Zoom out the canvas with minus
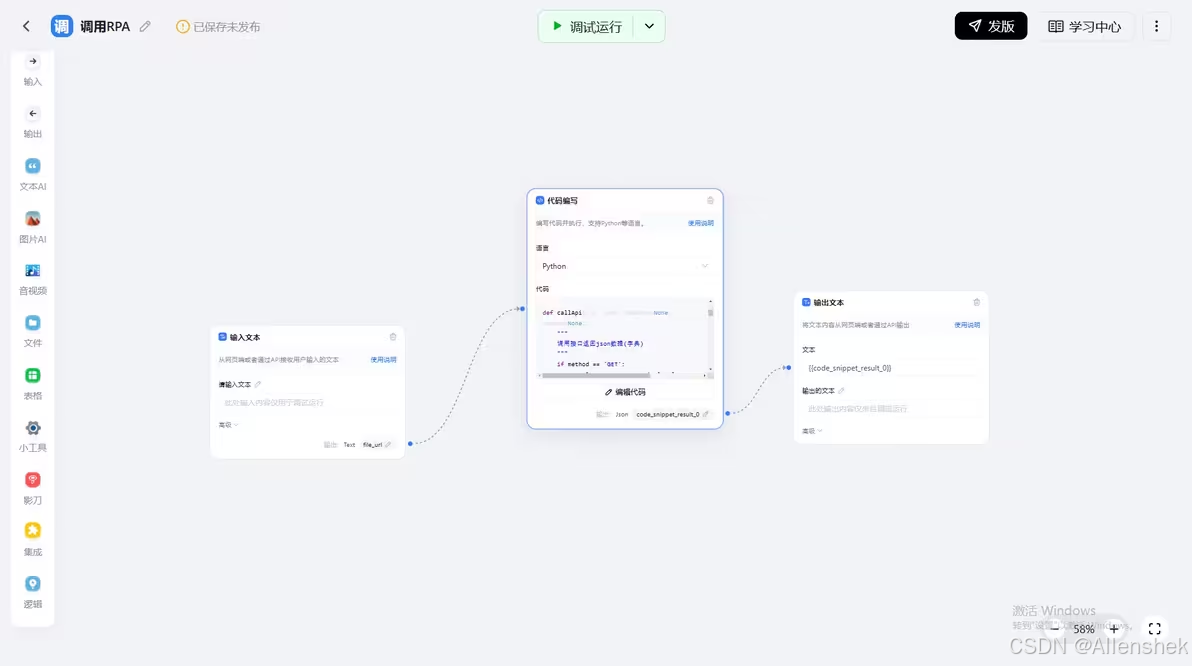 coord(1055,629)
